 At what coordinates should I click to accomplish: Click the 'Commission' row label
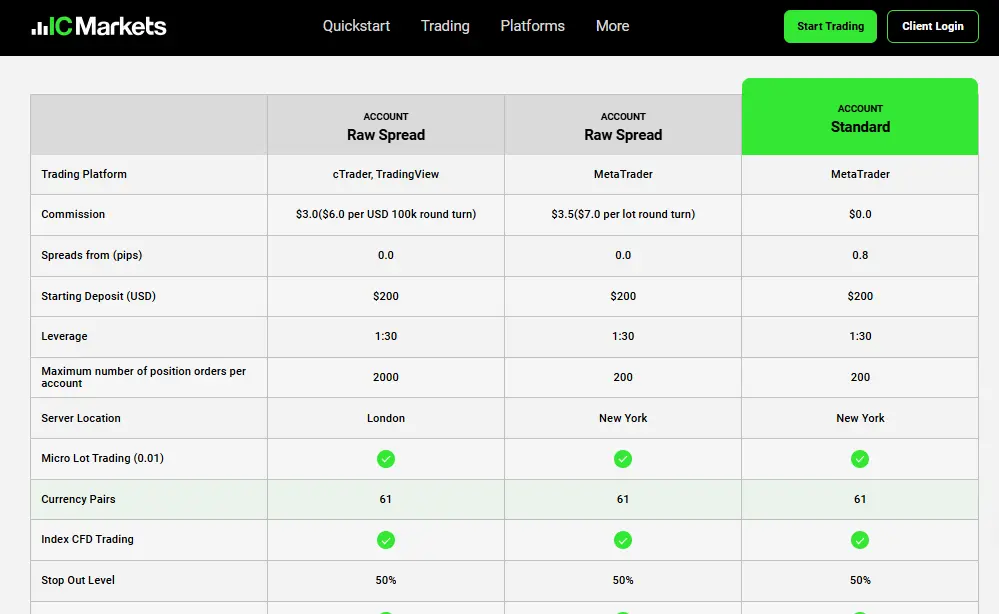pos(73,214)
